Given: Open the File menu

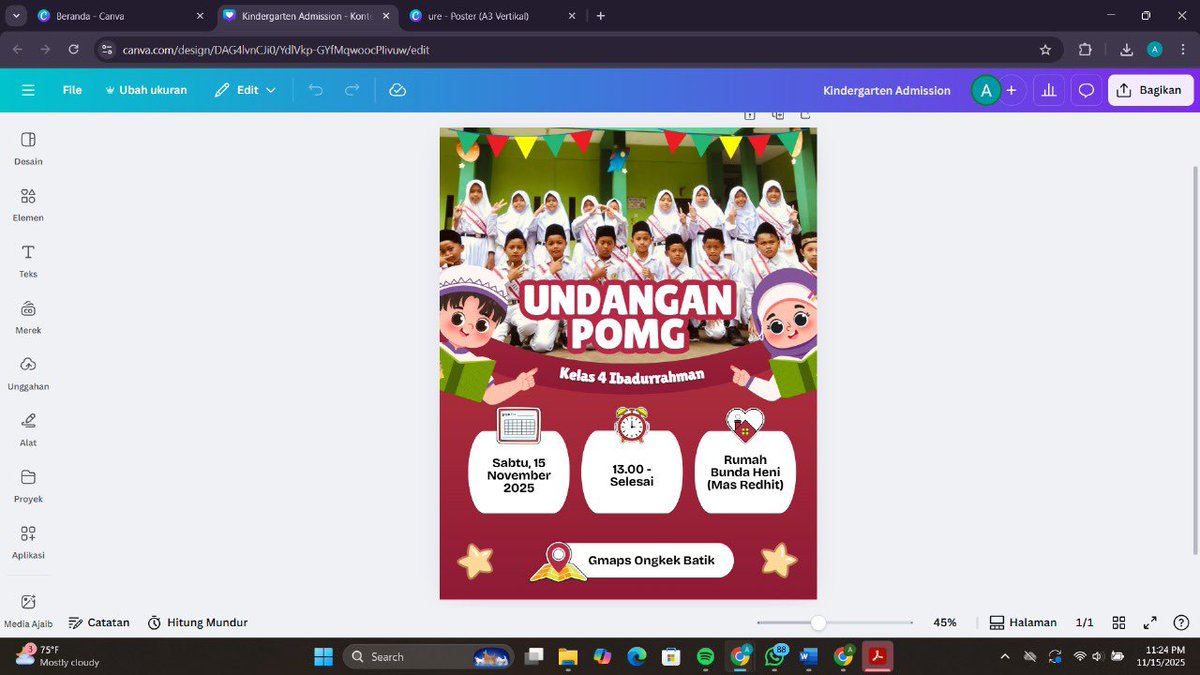Looking at the screenshot, I should click(72, 90).
